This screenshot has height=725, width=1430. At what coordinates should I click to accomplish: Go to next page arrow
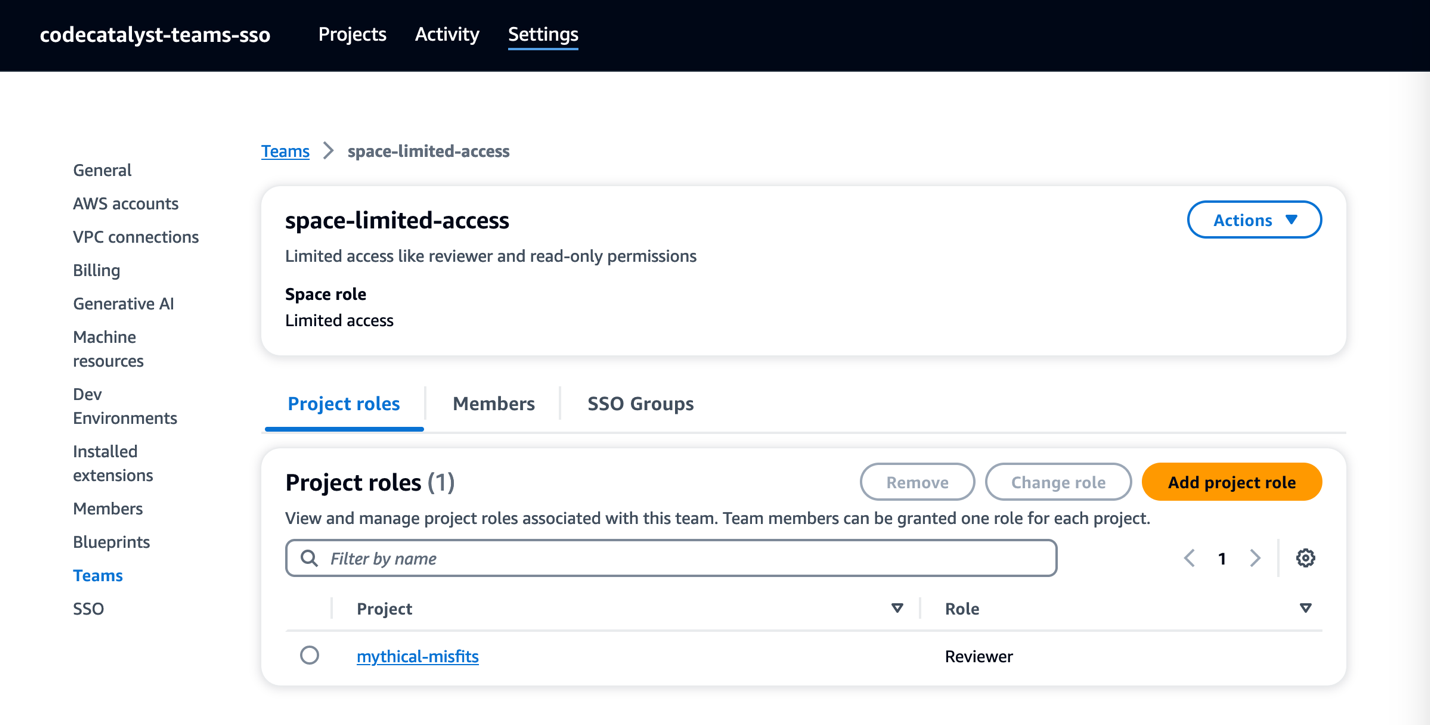1255,558
